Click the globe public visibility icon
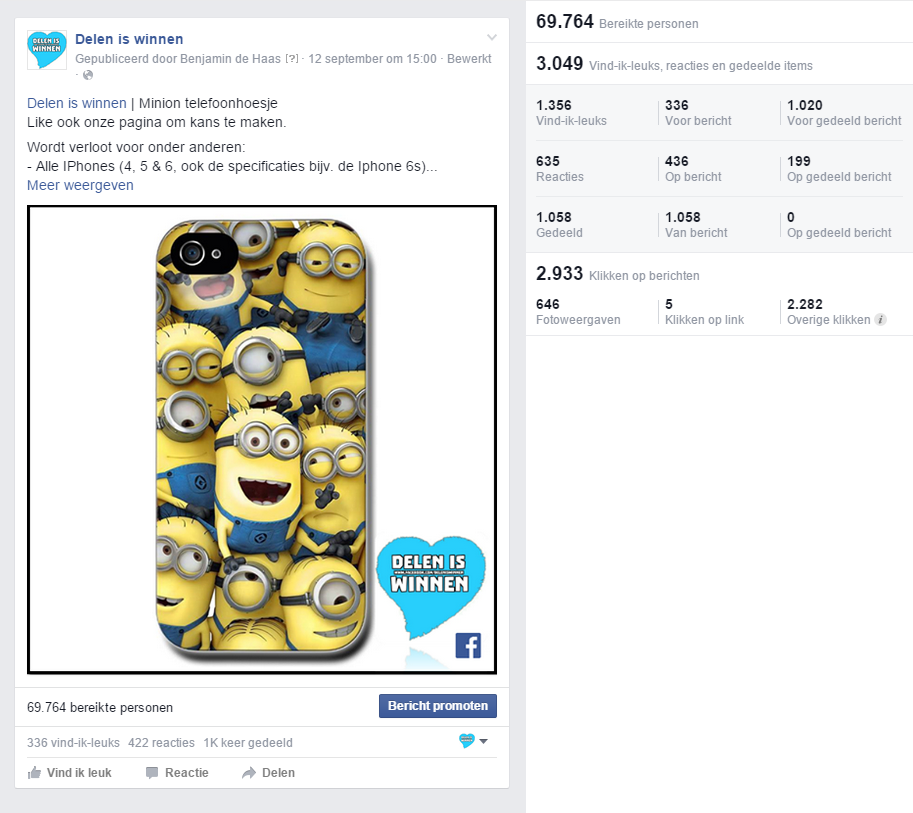The height and width of the screenshot is (813, 913). (88, 75)
